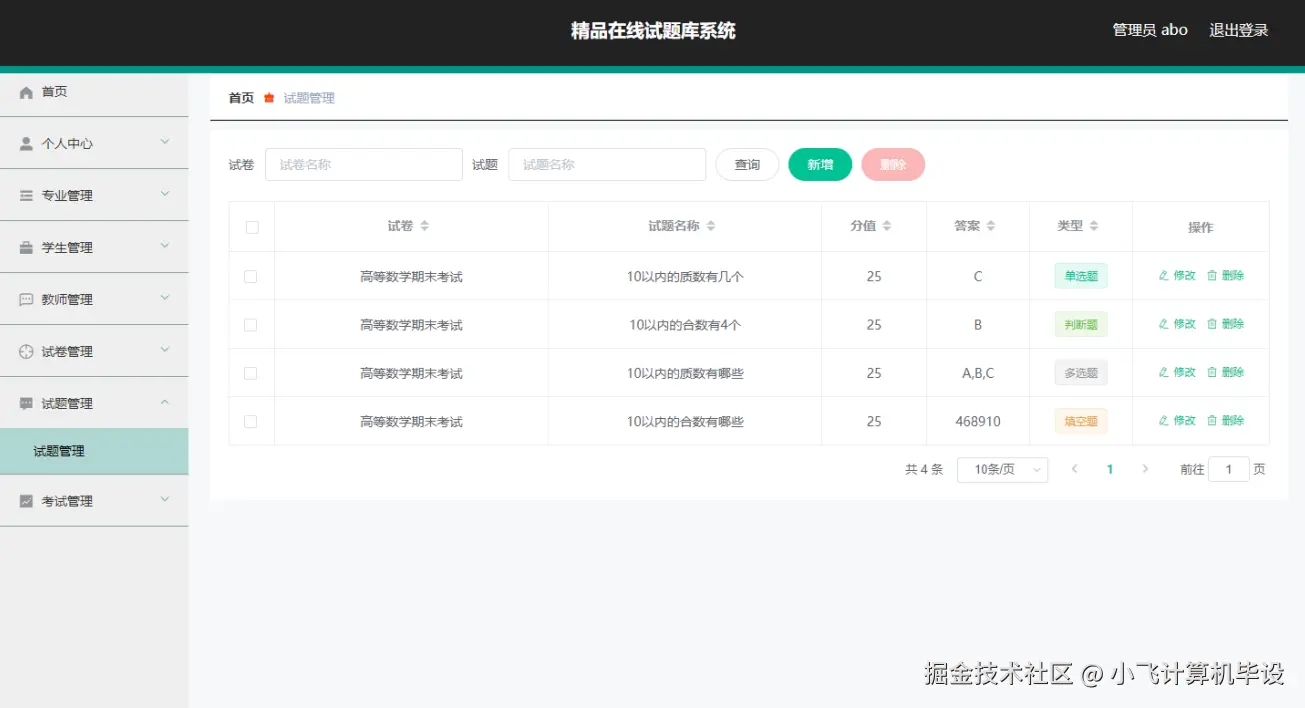The width and height of the screenshot is (1305, 708).
Task: Click the 填空题 type tag
Action: pyautogui.click(x=1081, y=421)
